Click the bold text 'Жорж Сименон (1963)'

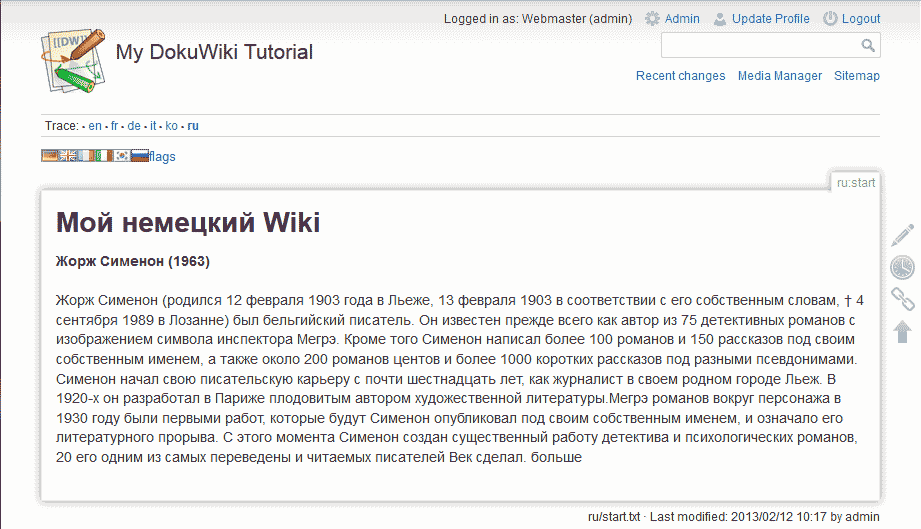pyautogui.click(x=133, y=261)
